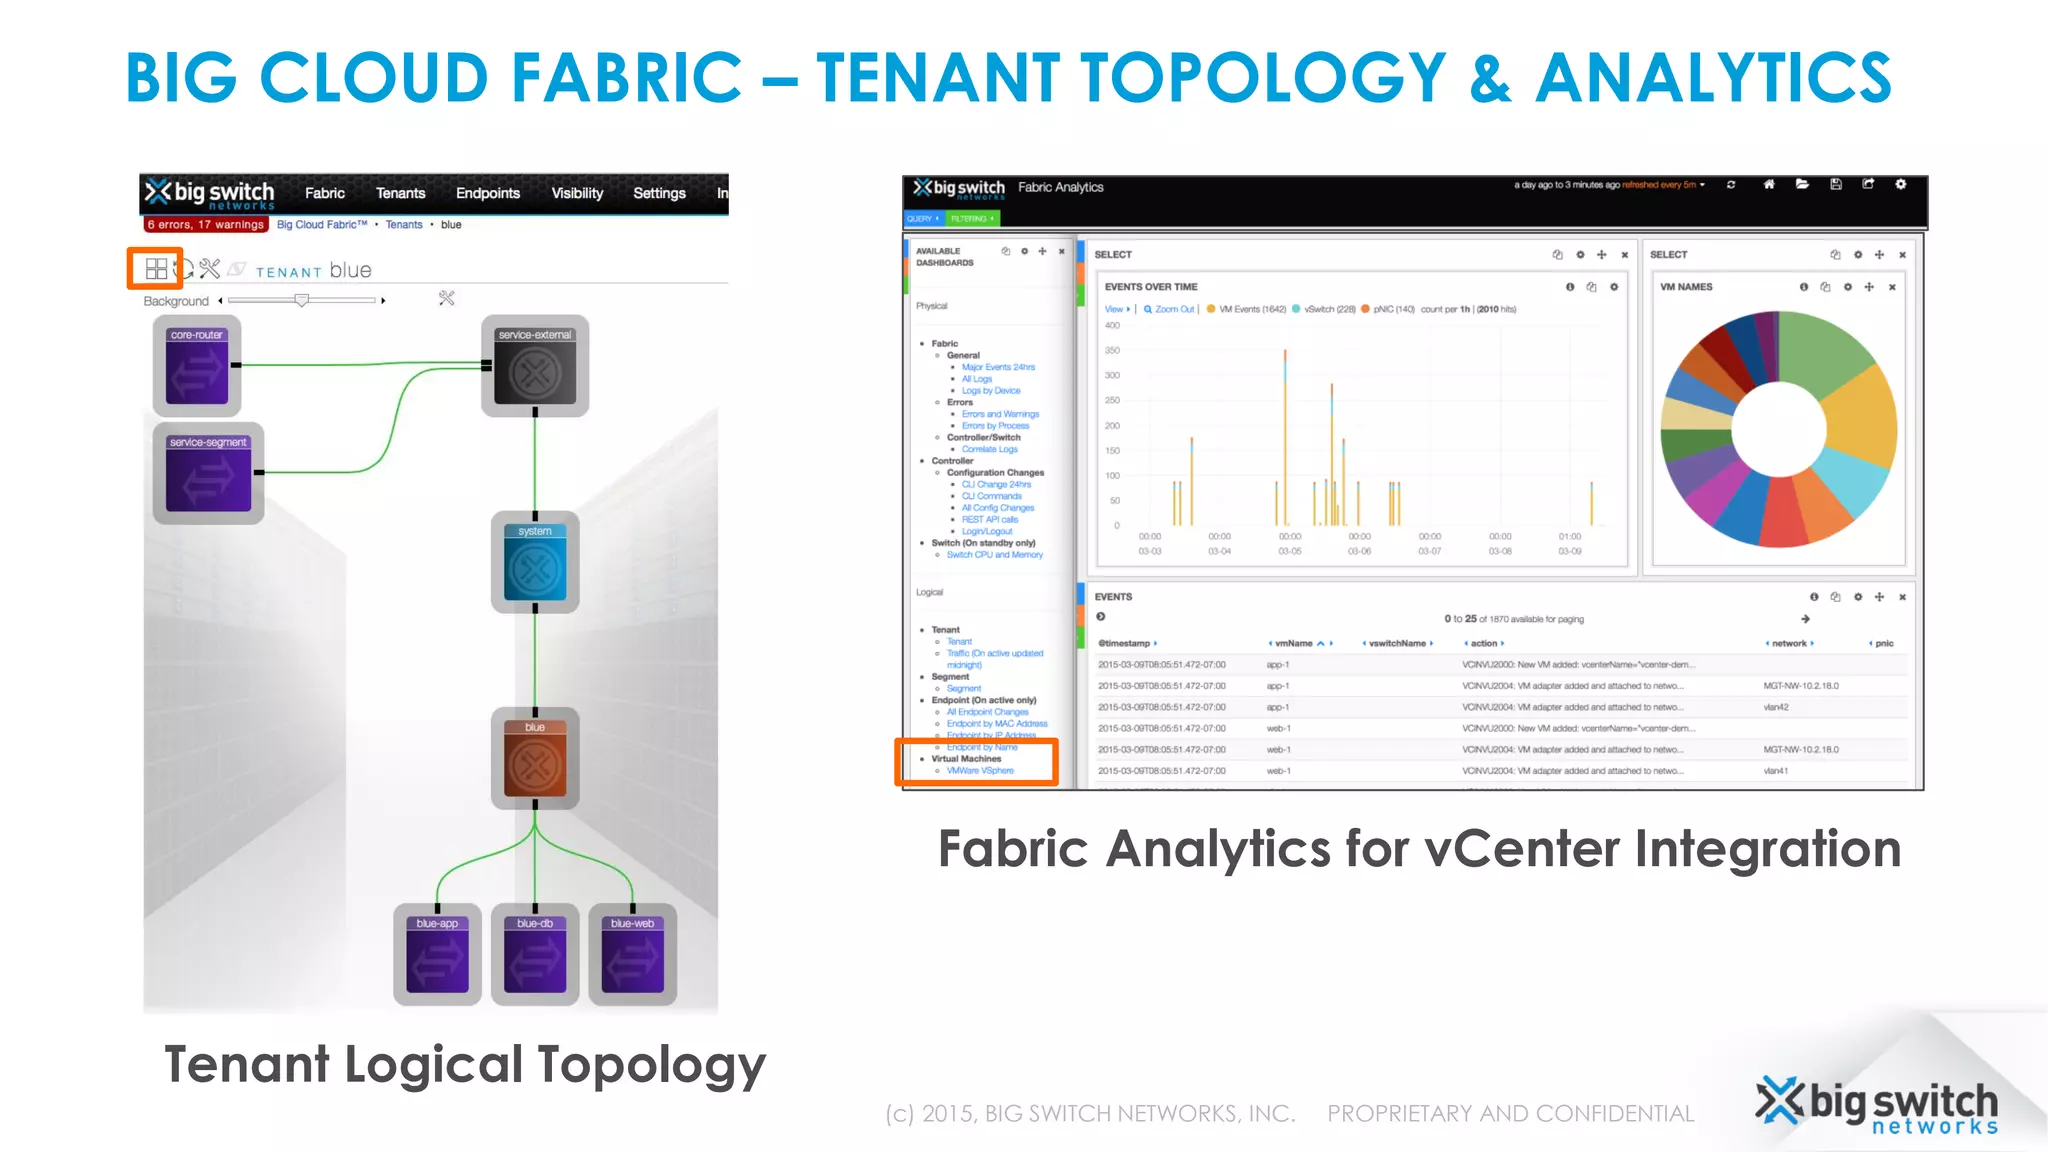Screen dimensions: 2048x1152
Task: Open the refresh interval dropdown arrow
Action: pos(1702,186)
